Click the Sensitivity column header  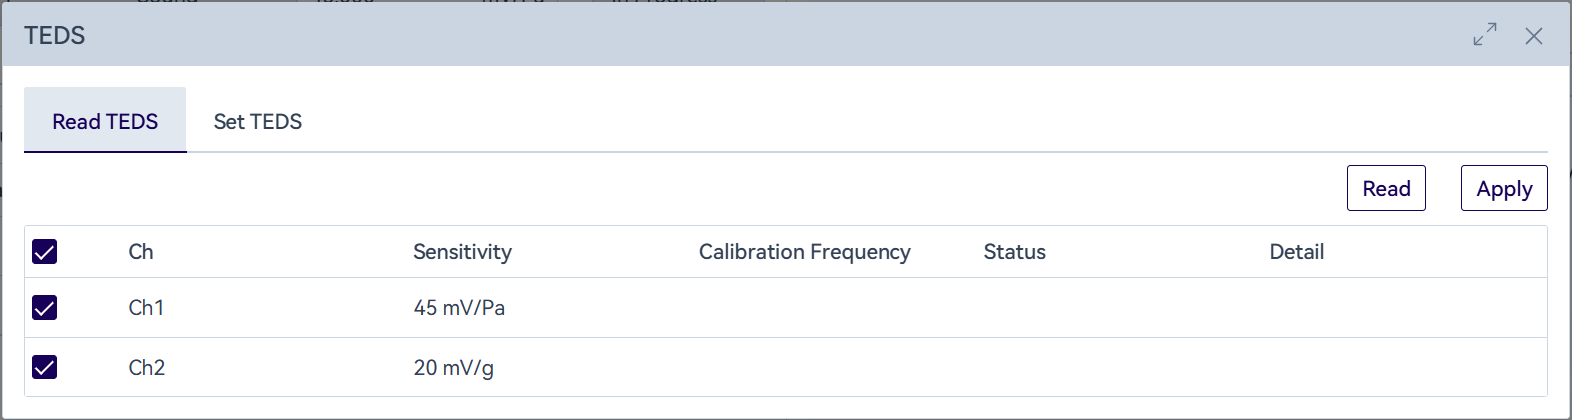click(x=462, y=252)
